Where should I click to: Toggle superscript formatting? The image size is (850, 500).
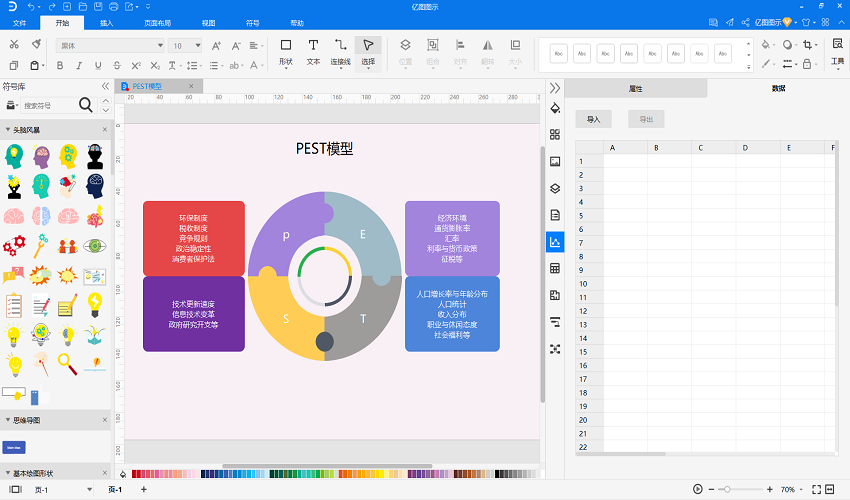click(136, 66)
